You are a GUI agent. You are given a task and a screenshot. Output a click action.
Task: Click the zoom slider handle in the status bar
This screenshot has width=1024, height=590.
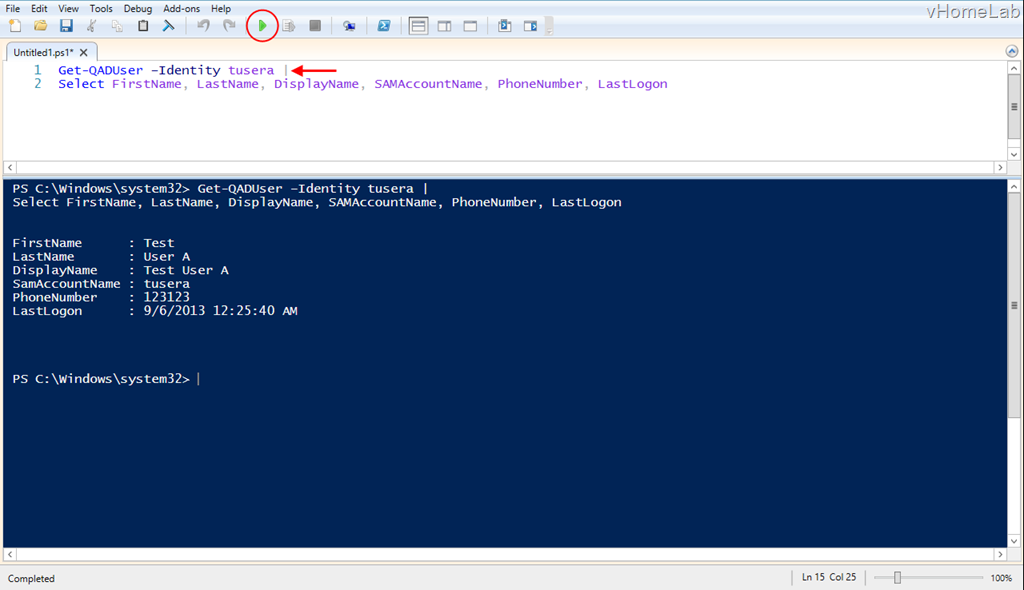[x=898, y=578]
